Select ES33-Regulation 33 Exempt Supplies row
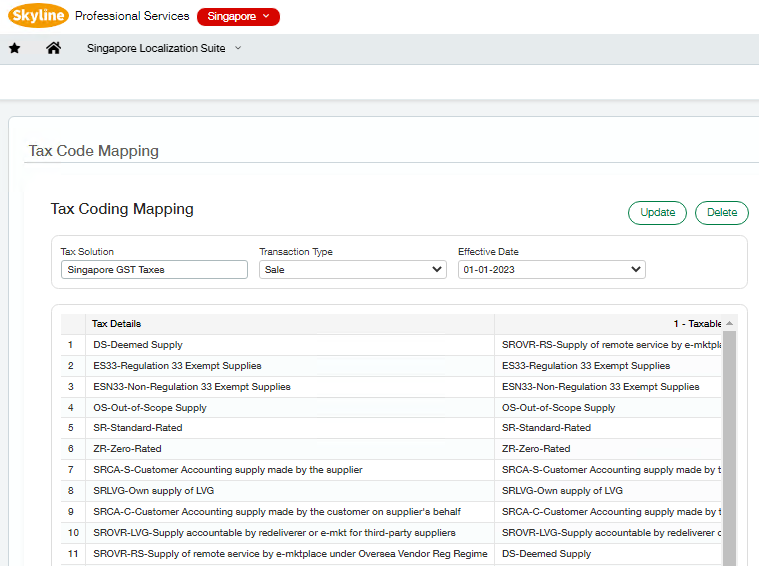This screenshot has width=759, height=566. 177,366
